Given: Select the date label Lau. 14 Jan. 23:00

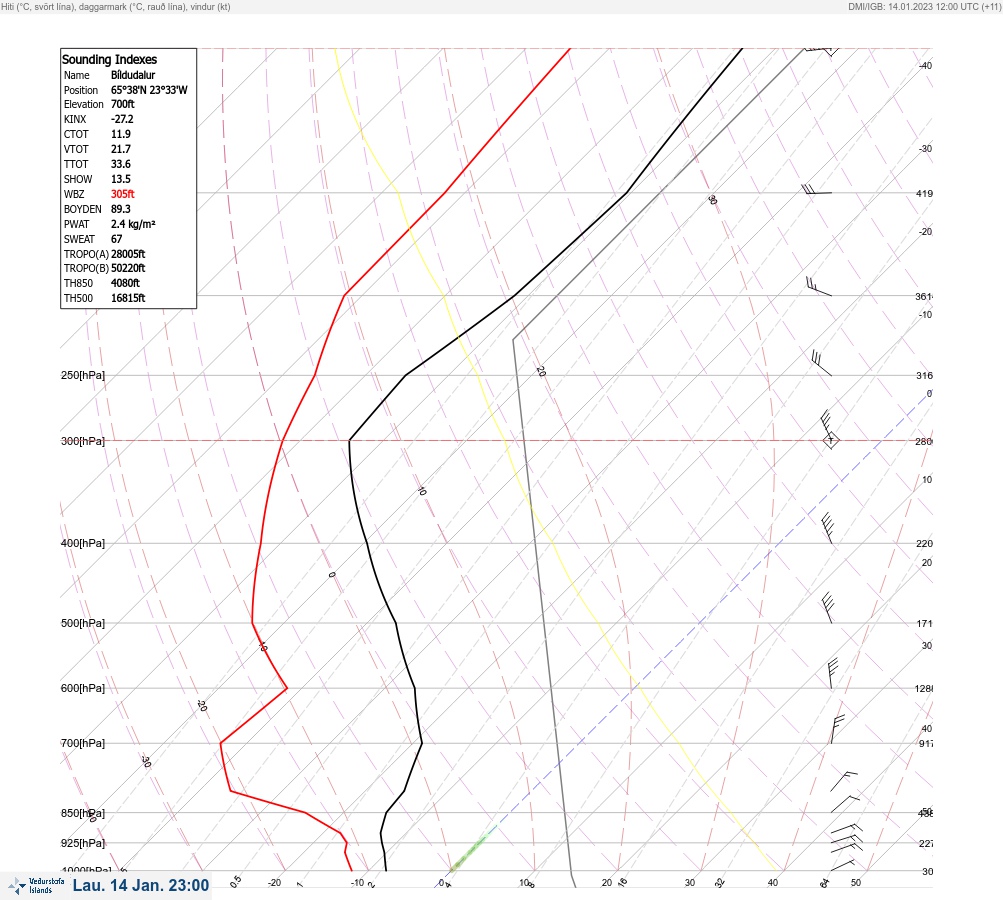Looking at the screenshot, I should 141,885.
